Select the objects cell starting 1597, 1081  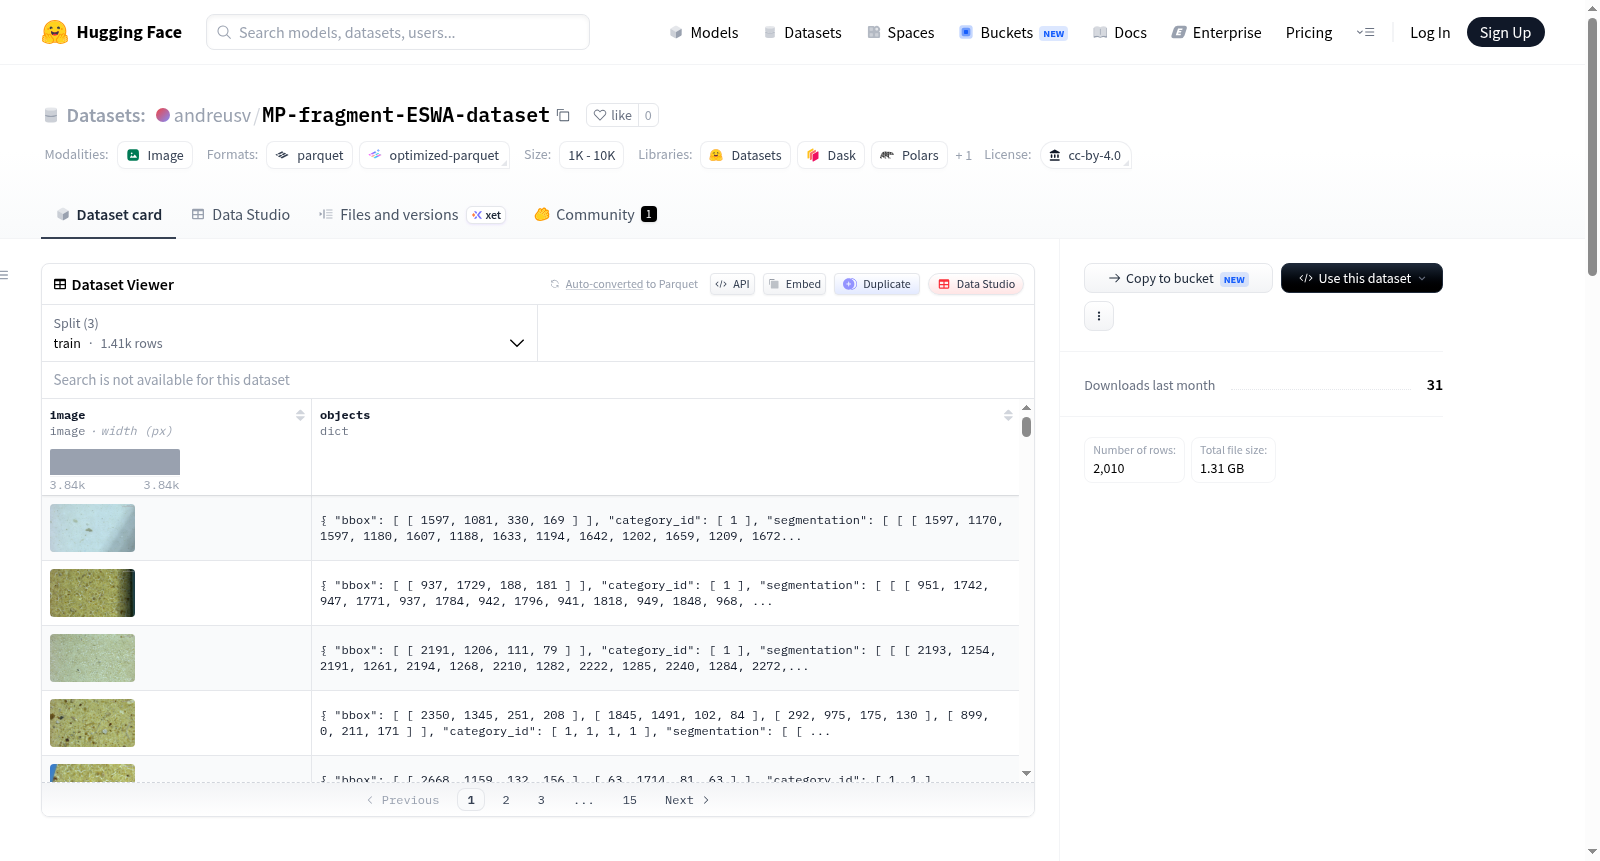665,528
